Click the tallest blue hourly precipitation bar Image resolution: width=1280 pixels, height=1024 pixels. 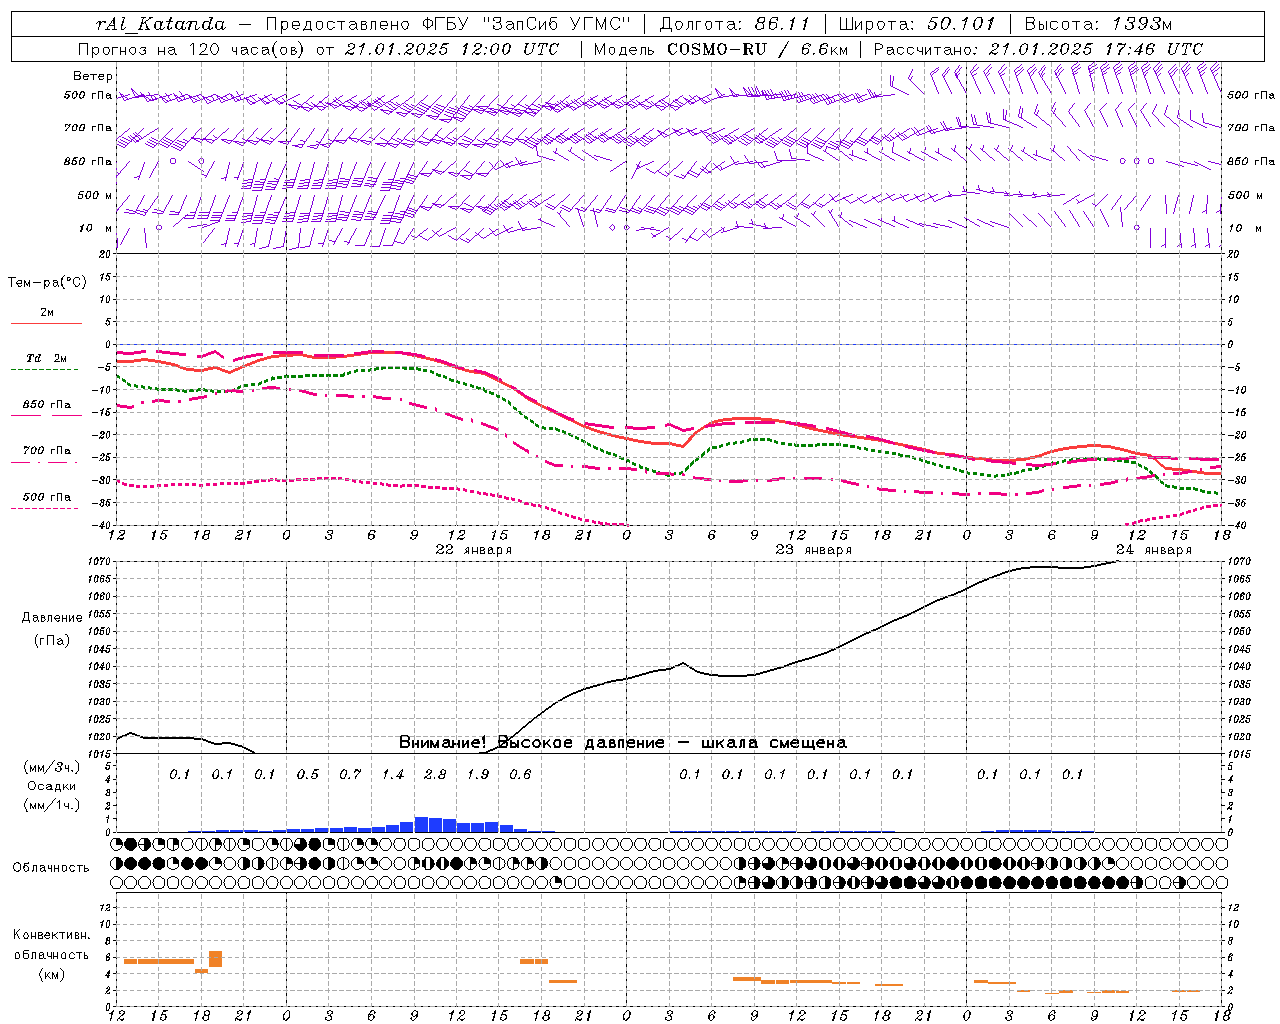[421, 825]
